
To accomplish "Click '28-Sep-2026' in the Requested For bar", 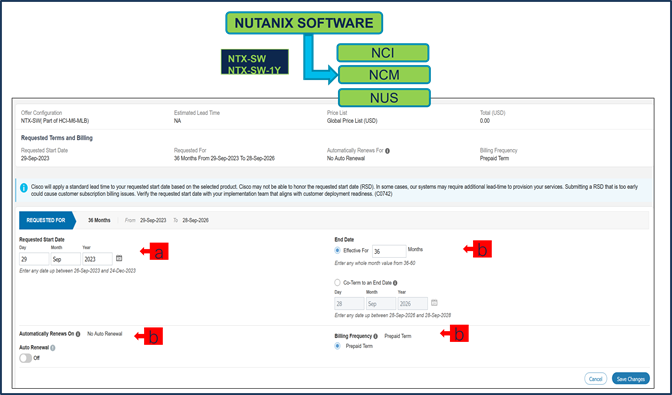I will pos(195,220).
